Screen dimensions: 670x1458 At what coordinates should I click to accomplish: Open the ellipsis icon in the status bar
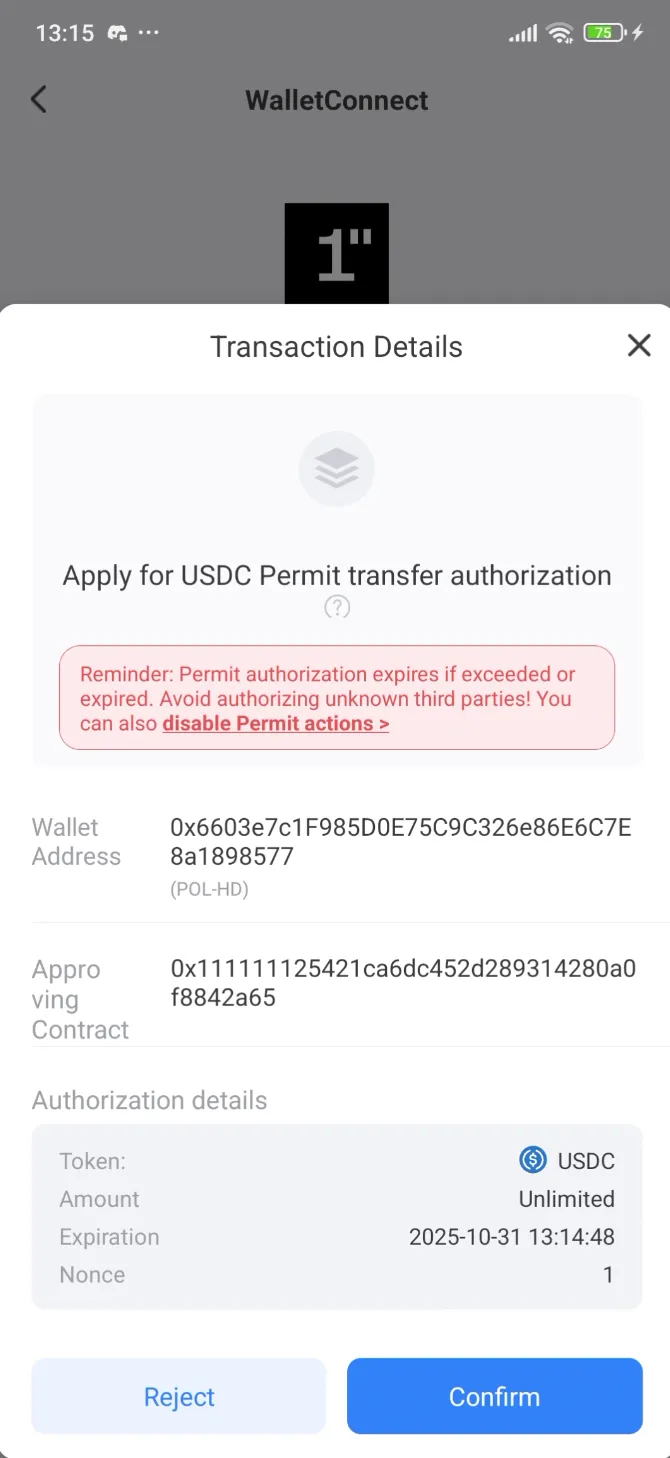[148, 33]
